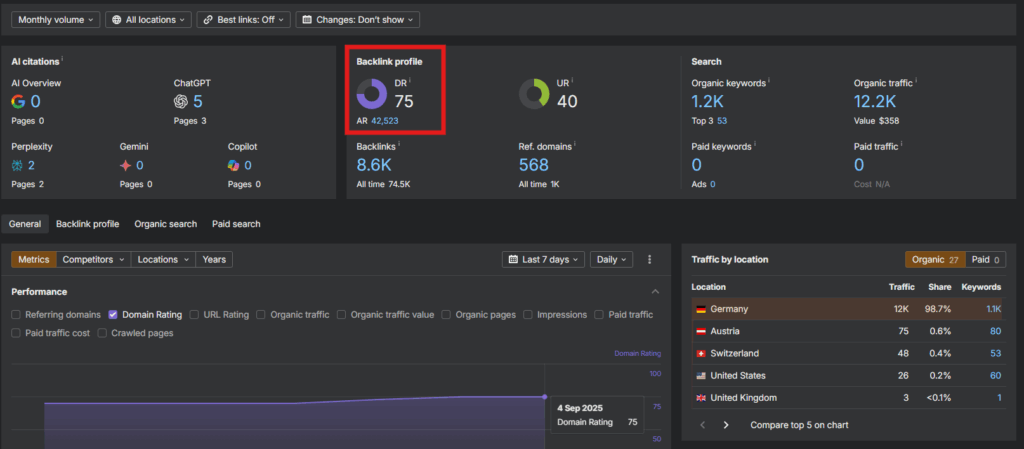This screenshot has width=1024, height=449.
Task: Click the Gemini sparkle icon
Action: click(x=125, y=166)
